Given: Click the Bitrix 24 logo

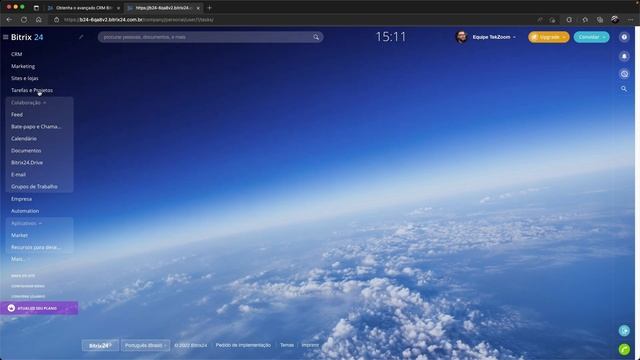Looking at the screenshot, I should [27, 37].
